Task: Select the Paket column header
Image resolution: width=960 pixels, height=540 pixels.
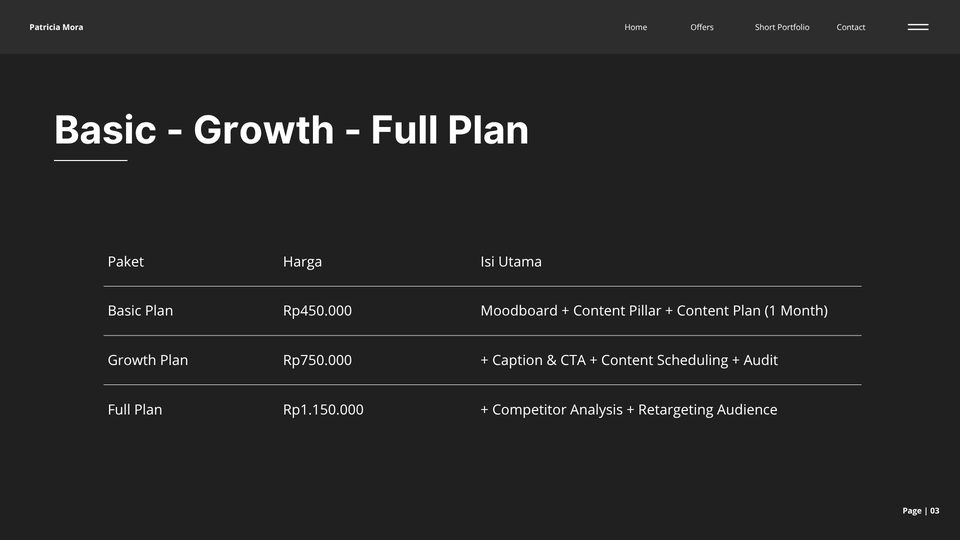Action: tap(126, 261)
